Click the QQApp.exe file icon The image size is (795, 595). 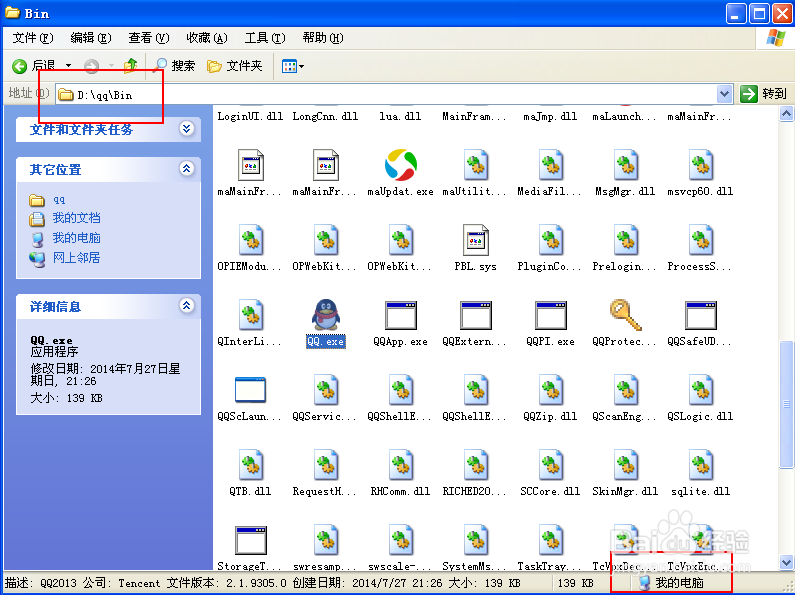pos(401,315)
